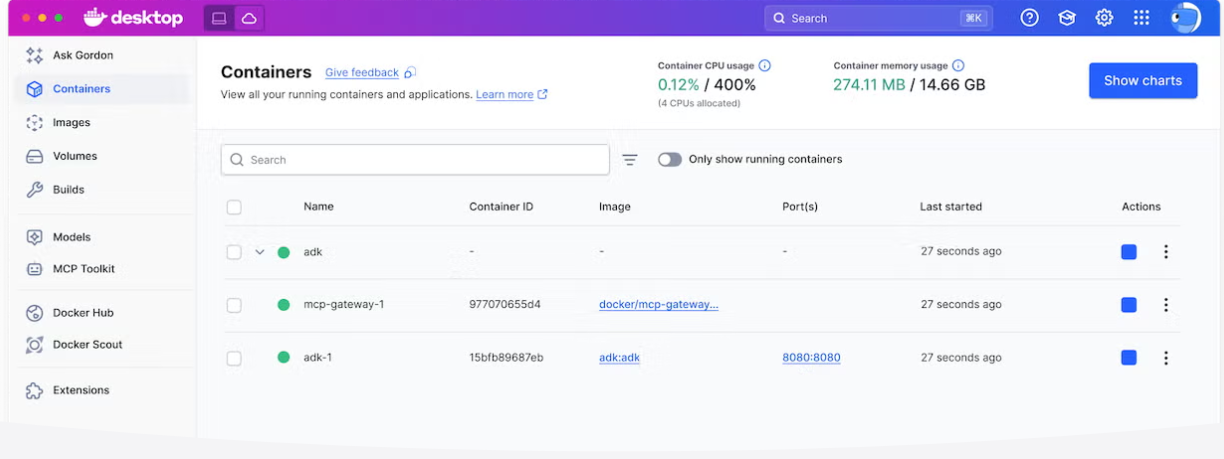Open the learning center graduation cap icon
The height and width of the screenshot is (459, 1224).
(1067, 18)
